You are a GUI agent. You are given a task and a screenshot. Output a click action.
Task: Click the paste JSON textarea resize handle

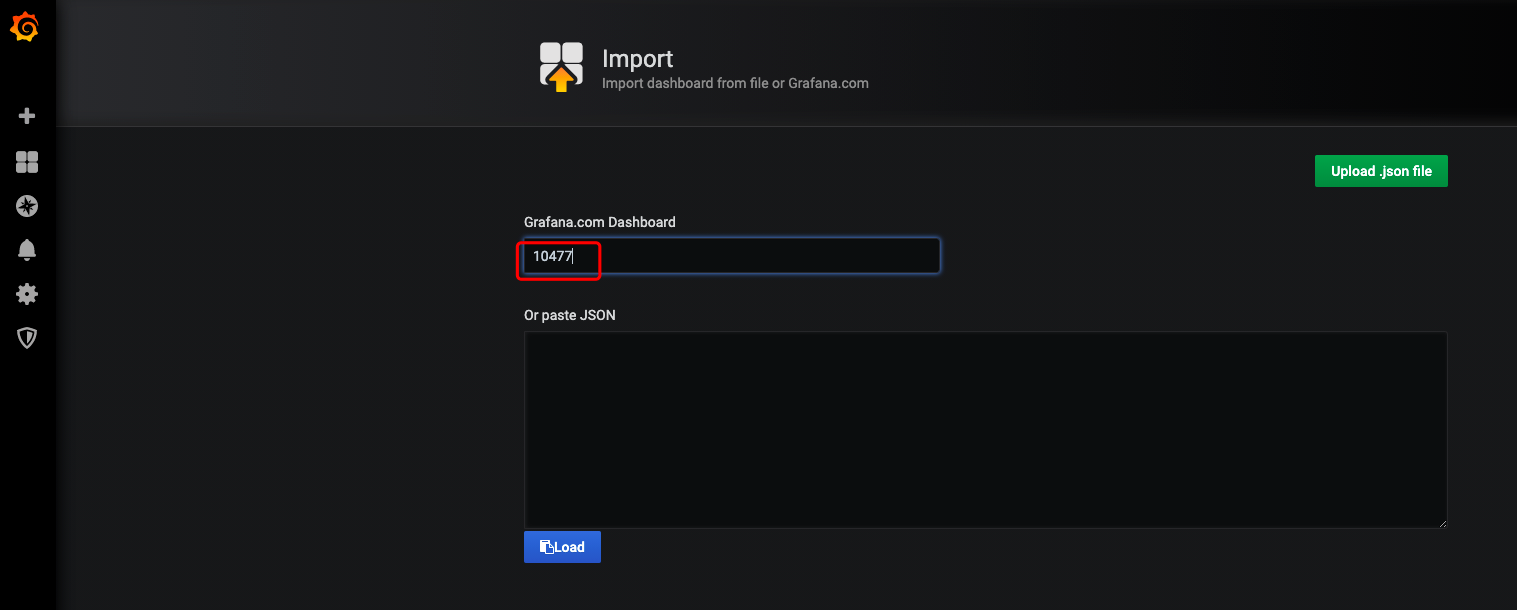tap(1441, 522)
